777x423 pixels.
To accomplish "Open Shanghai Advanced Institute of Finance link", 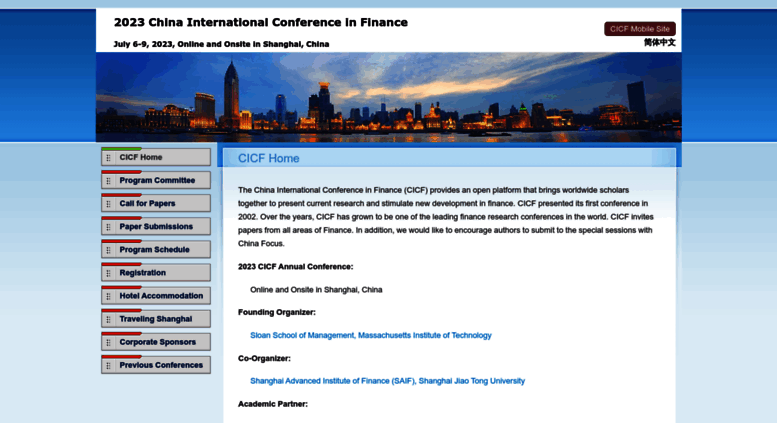I will click(x=388, y=381).
